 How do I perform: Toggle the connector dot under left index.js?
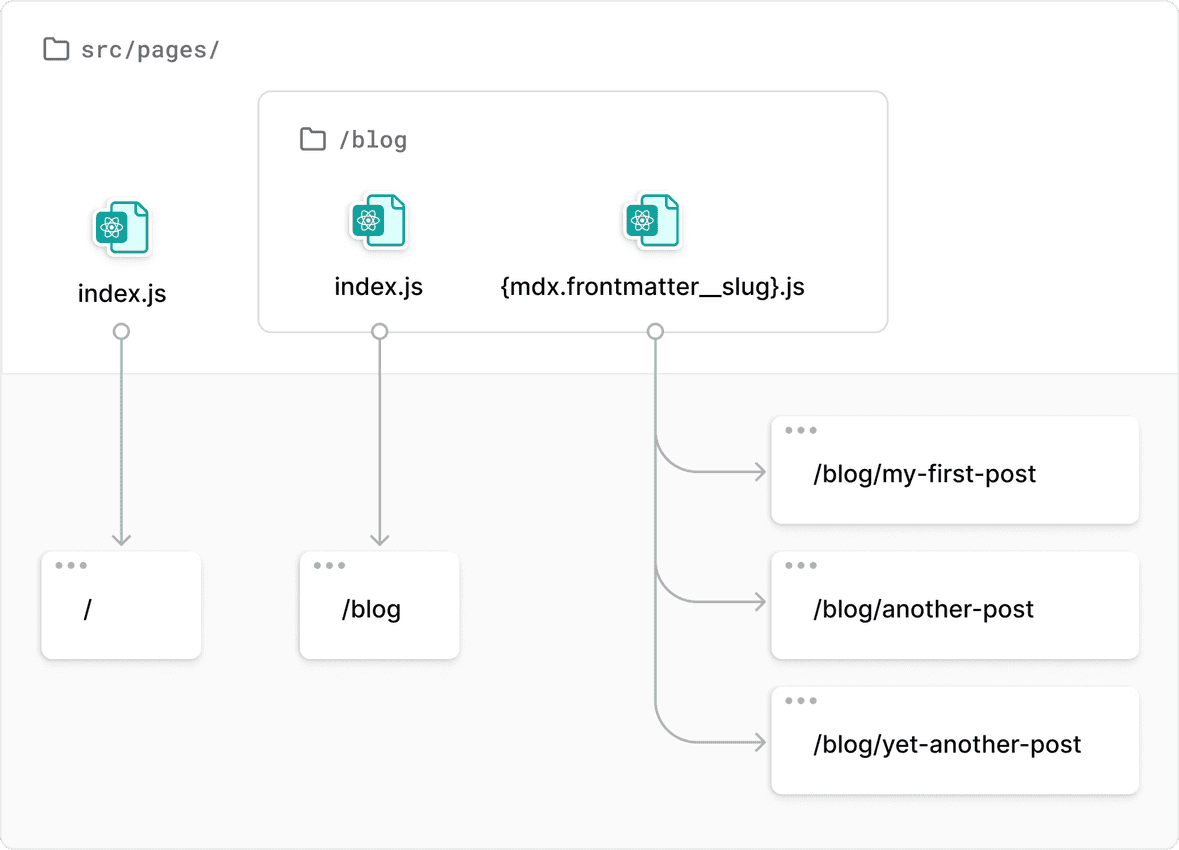tap(122, 330)
